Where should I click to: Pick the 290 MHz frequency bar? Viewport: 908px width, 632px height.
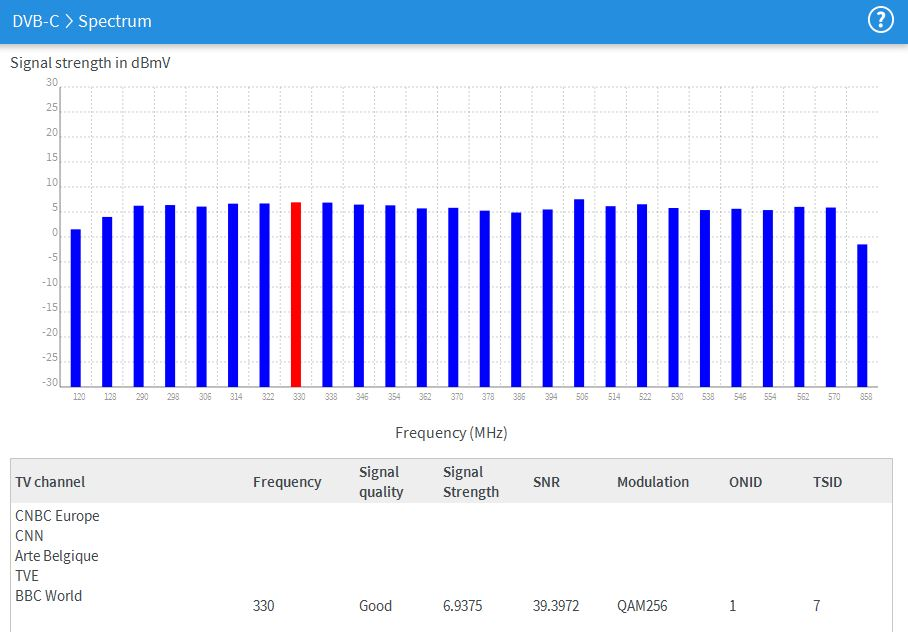[139, 296]
